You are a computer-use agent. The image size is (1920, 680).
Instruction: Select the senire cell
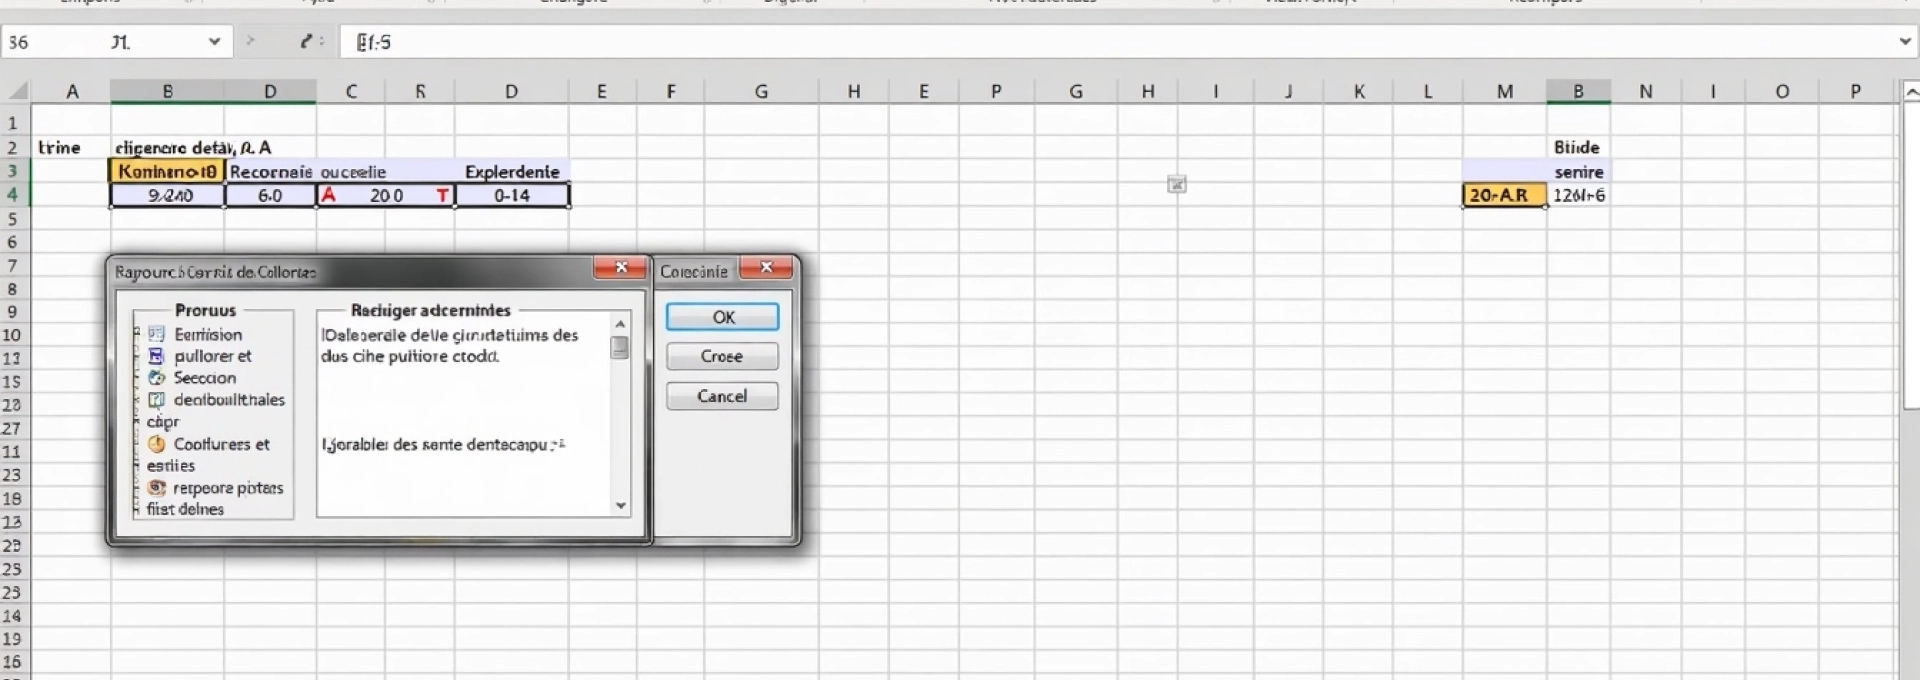tap(1579, 171)
